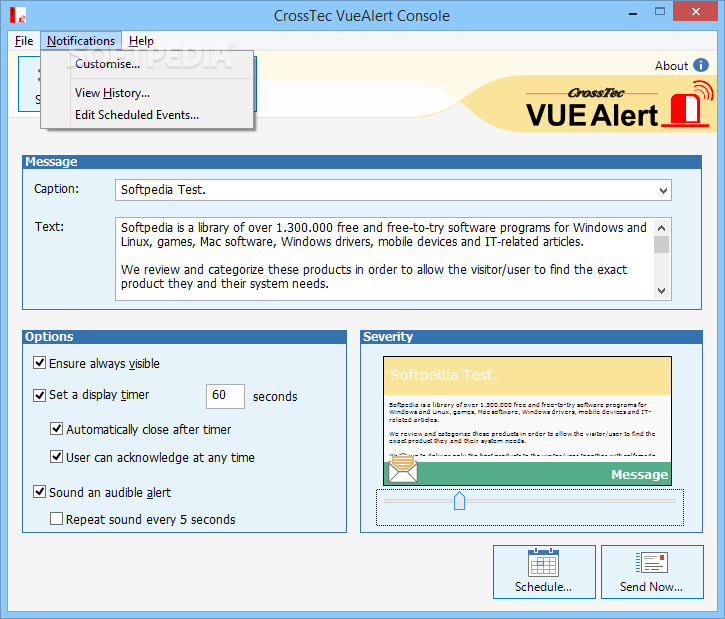Image resolution: width=725 pixels, height=619 pixels.
Task: Click the severity message preview thumbnail
Action: coord(527,421)
